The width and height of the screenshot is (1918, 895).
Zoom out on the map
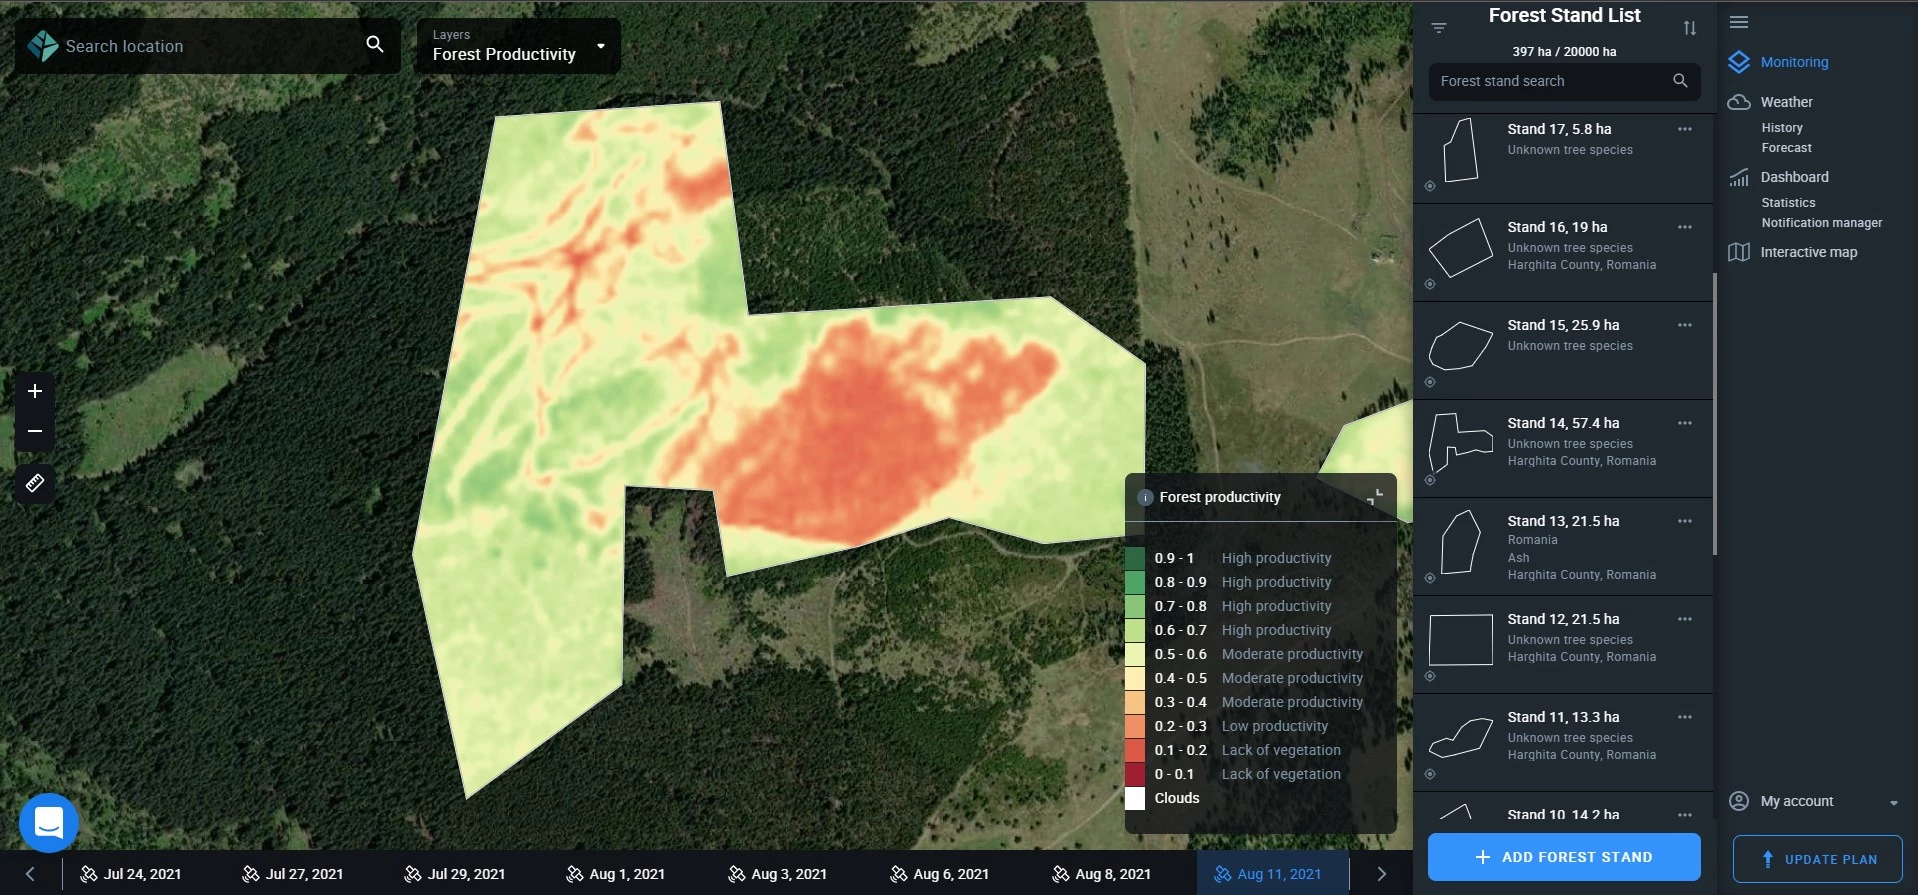pos(35,431)
